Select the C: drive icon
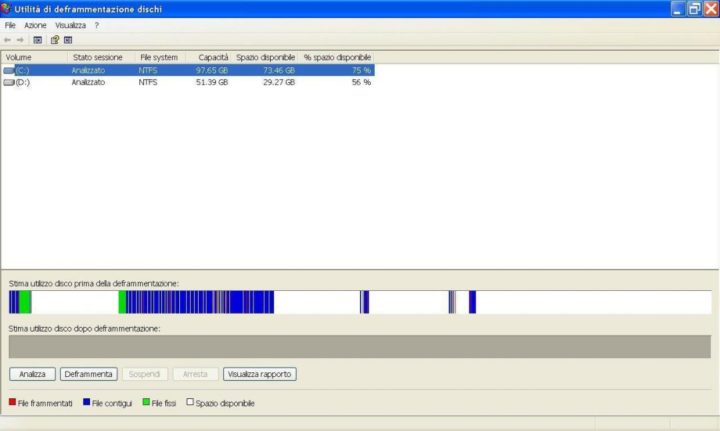 9,70
